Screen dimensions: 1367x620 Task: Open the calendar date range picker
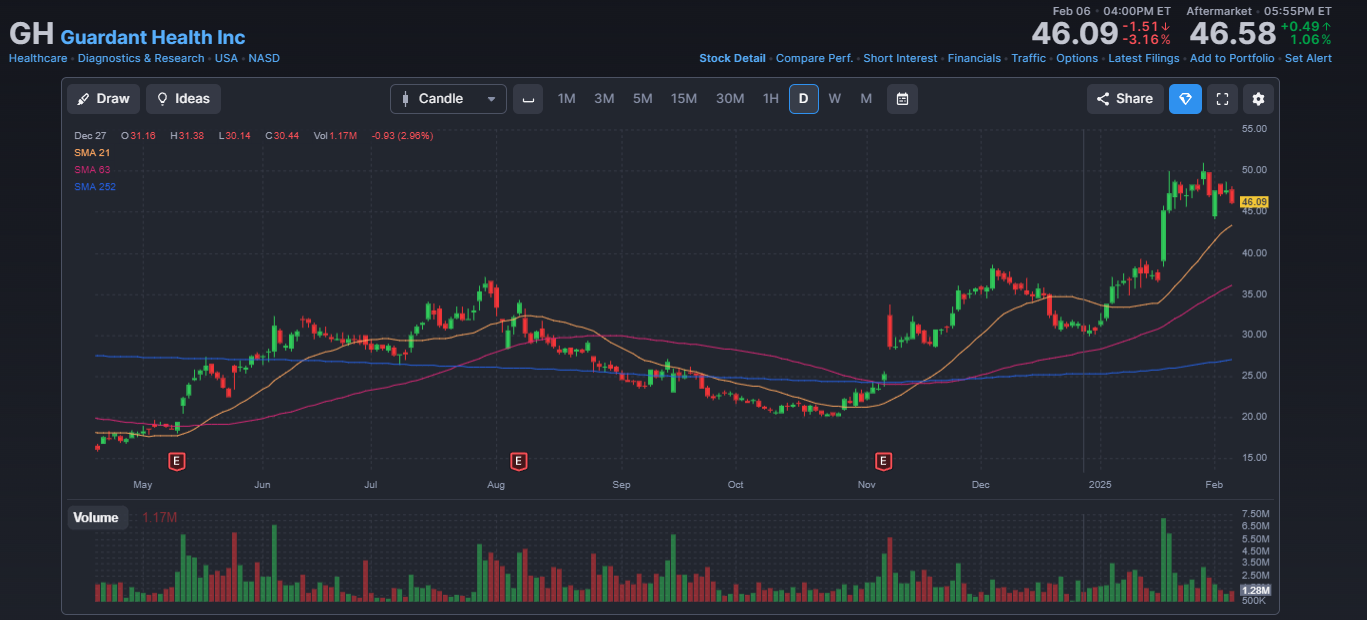coord(902,99)
